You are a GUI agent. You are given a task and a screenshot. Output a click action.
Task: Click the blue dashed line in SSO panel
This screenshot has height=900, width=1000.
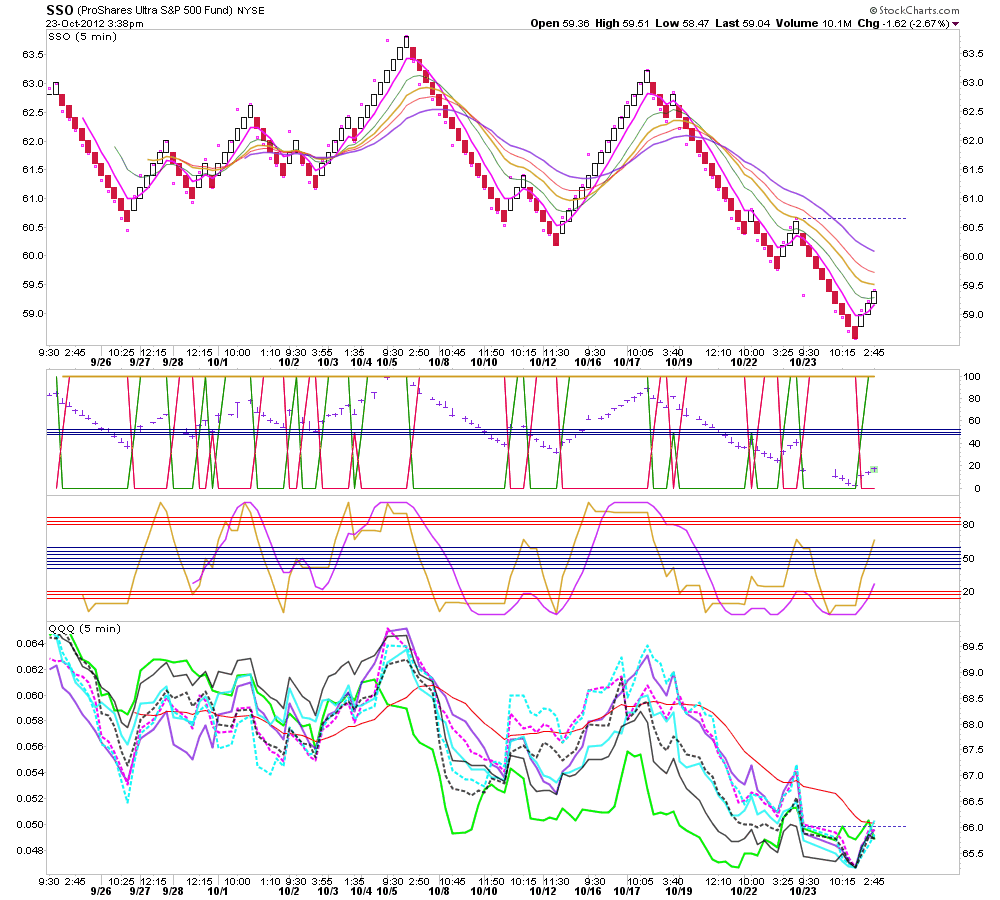(x=852, y=218)
